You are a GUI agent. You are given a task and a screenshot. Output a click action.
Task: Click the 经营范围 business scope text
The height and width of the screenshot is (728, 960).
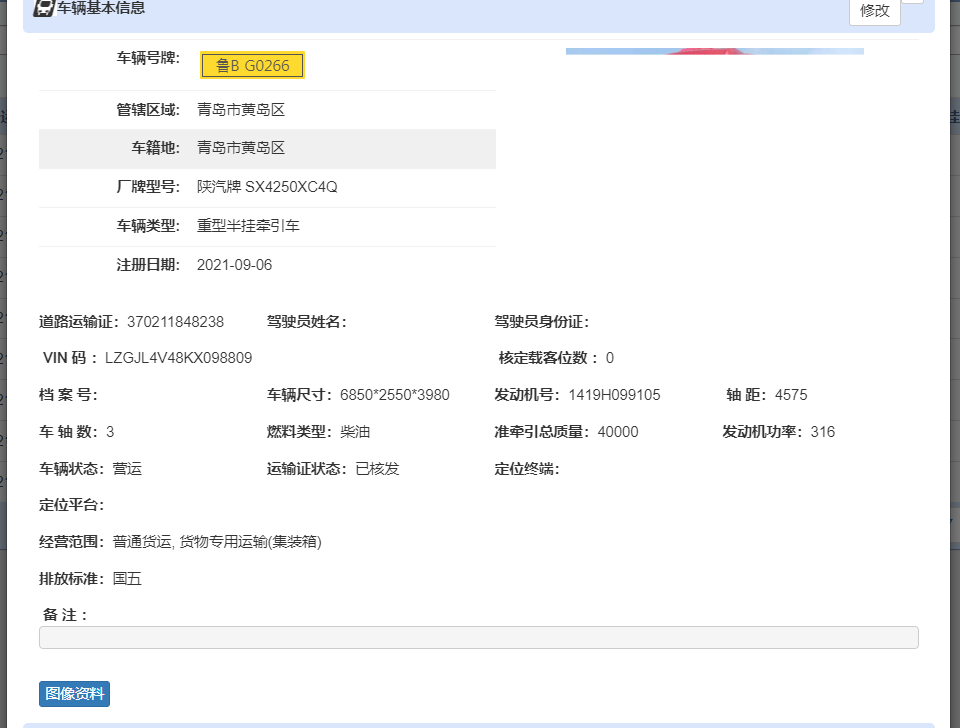click(217, 542)
